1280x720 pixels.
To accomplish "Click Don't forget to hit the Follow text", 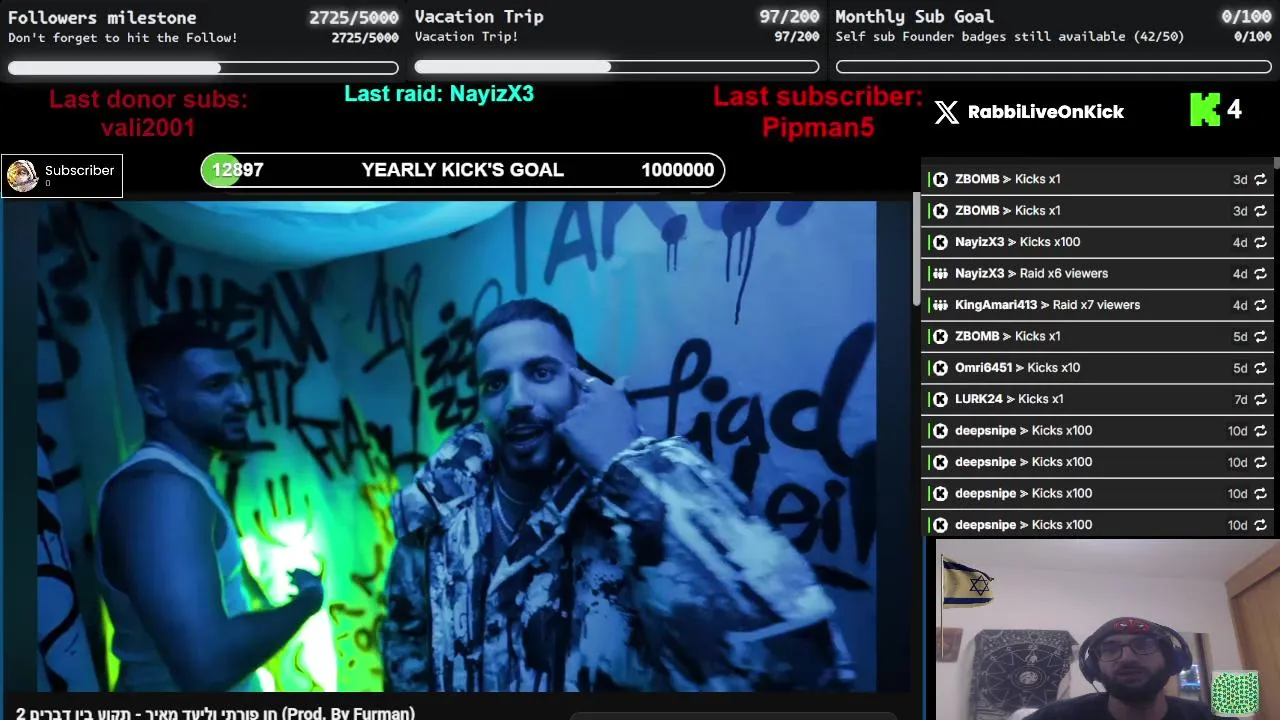I will (x=123, y=38).
